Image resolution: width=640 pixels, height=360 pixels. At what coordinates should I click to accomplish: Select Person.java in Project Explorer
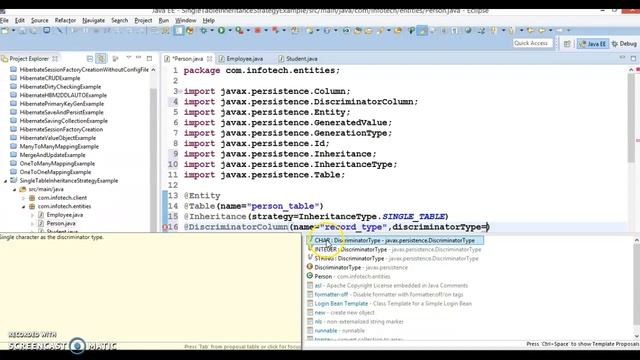(x=61, y=224)
